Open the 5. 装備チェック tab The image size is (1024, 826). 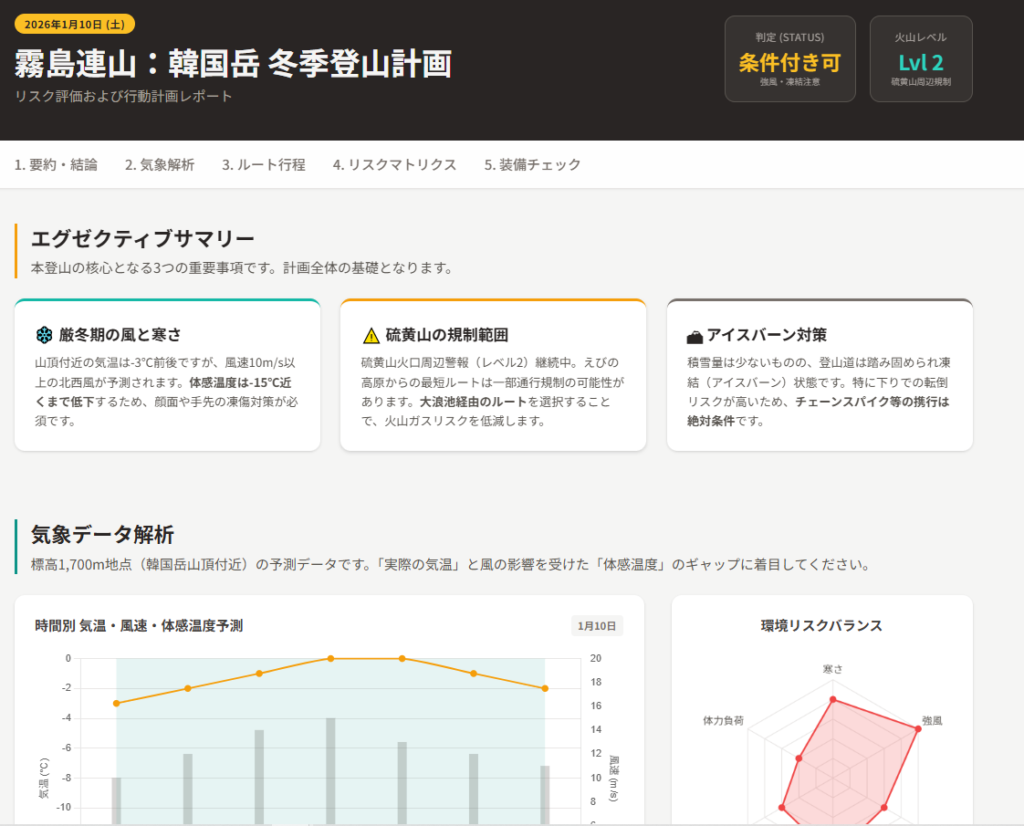[532, 165]
